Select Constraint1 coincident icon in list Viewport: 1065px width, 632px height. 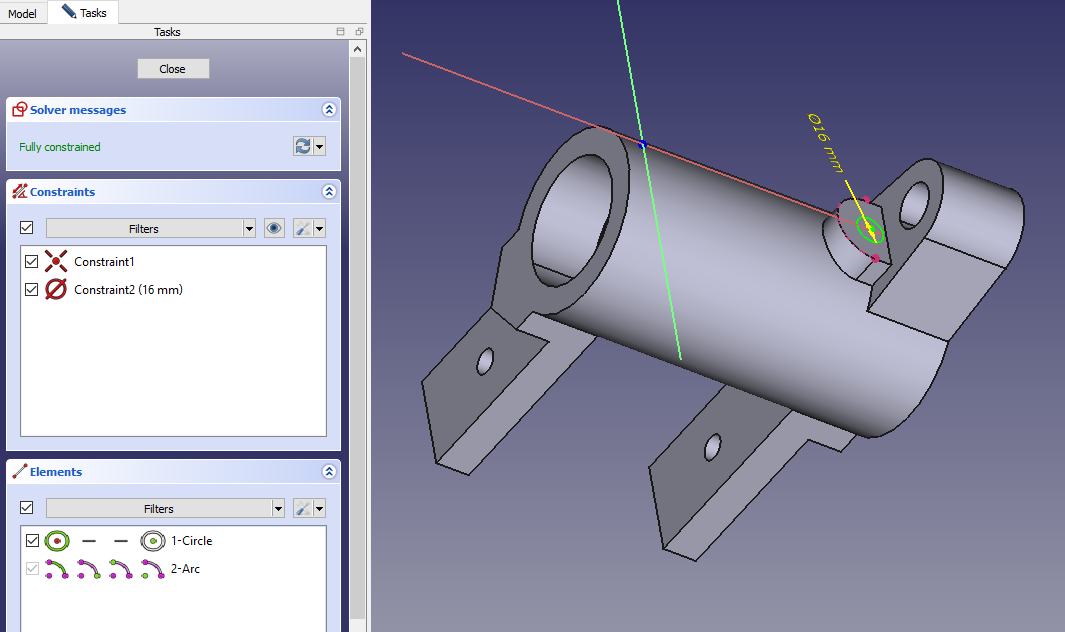tap(57, 262)
